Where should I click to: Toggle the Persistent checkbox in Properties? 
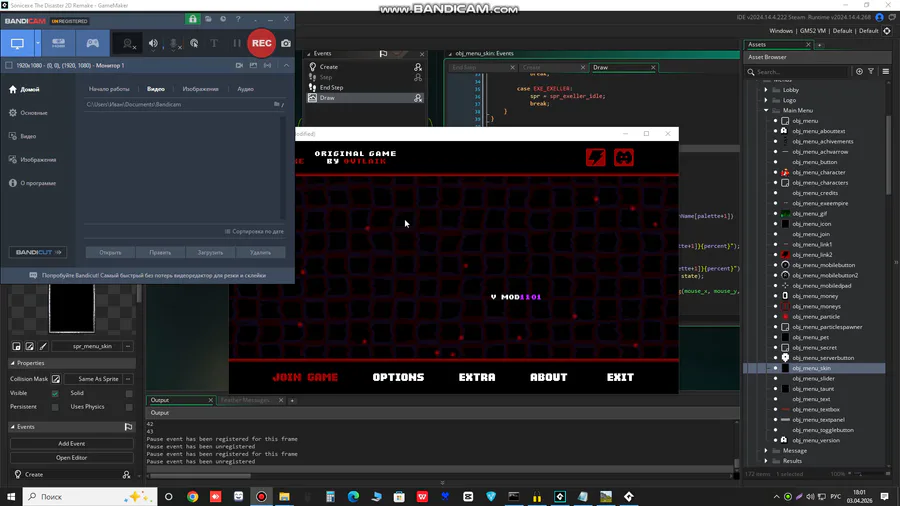point(55,407)
